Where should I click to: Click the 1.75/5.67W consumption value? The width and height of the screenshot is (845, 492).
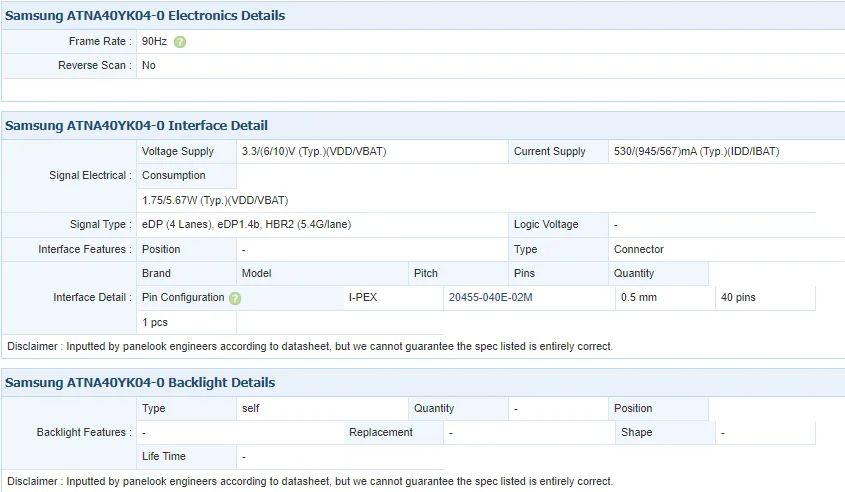click(x=215, y=200)
